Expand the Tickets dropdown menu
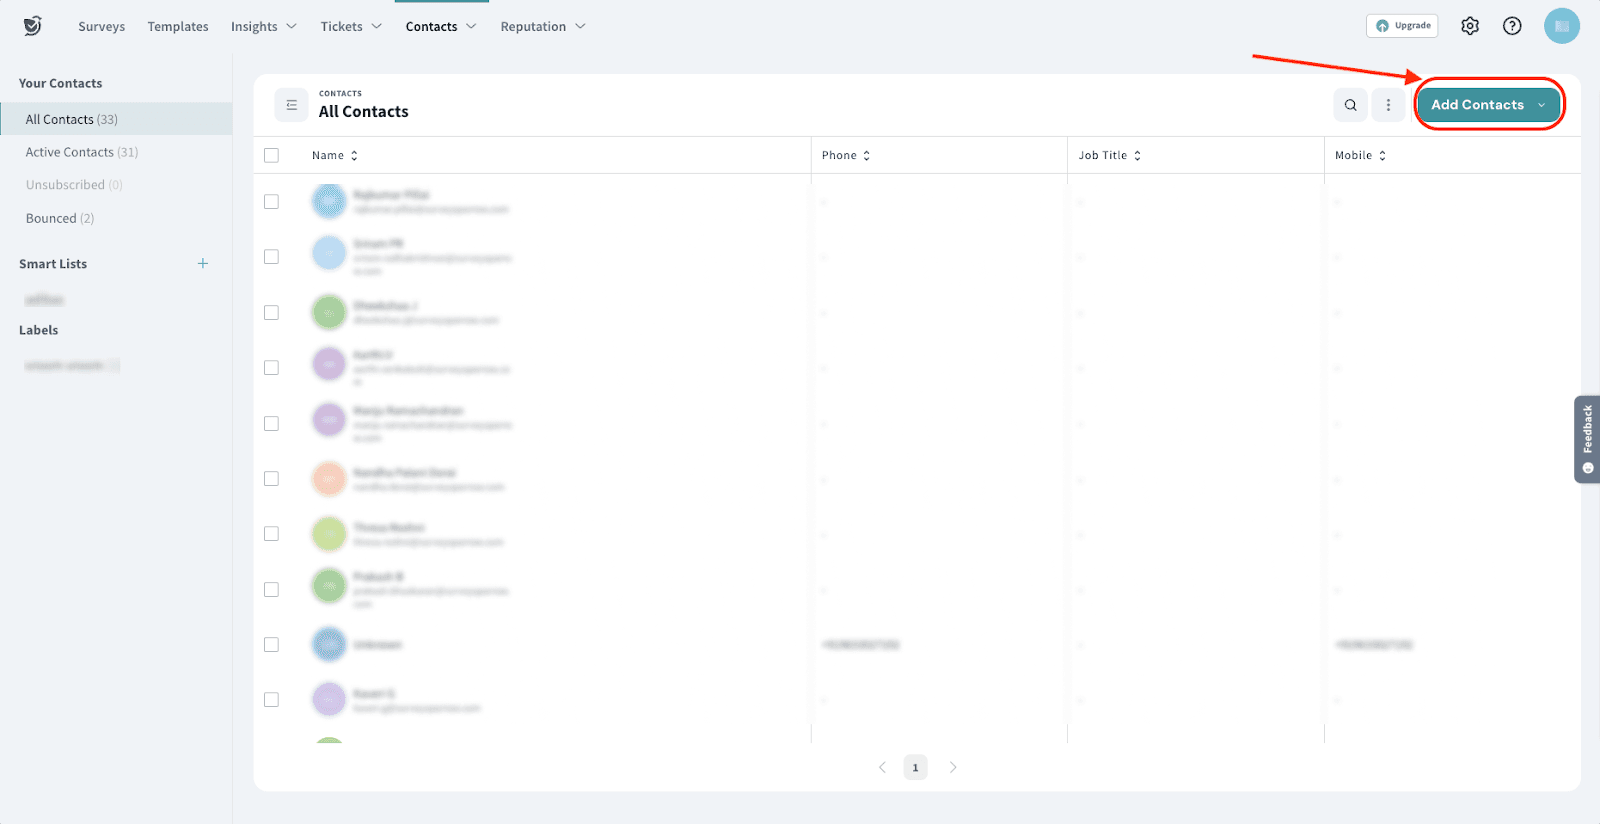This screenshot has width=1600, height=824. 351,27
